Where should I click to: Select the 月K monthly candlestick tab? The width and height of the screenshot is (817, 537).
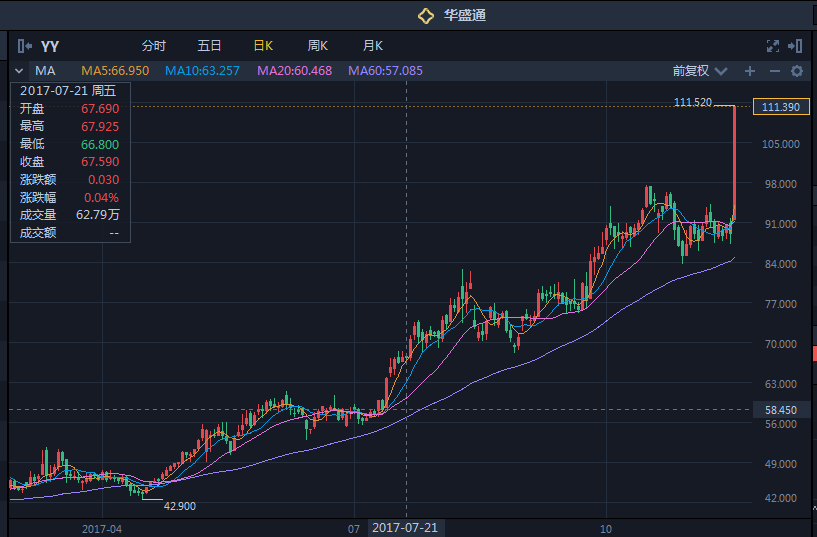coord(373,46)
